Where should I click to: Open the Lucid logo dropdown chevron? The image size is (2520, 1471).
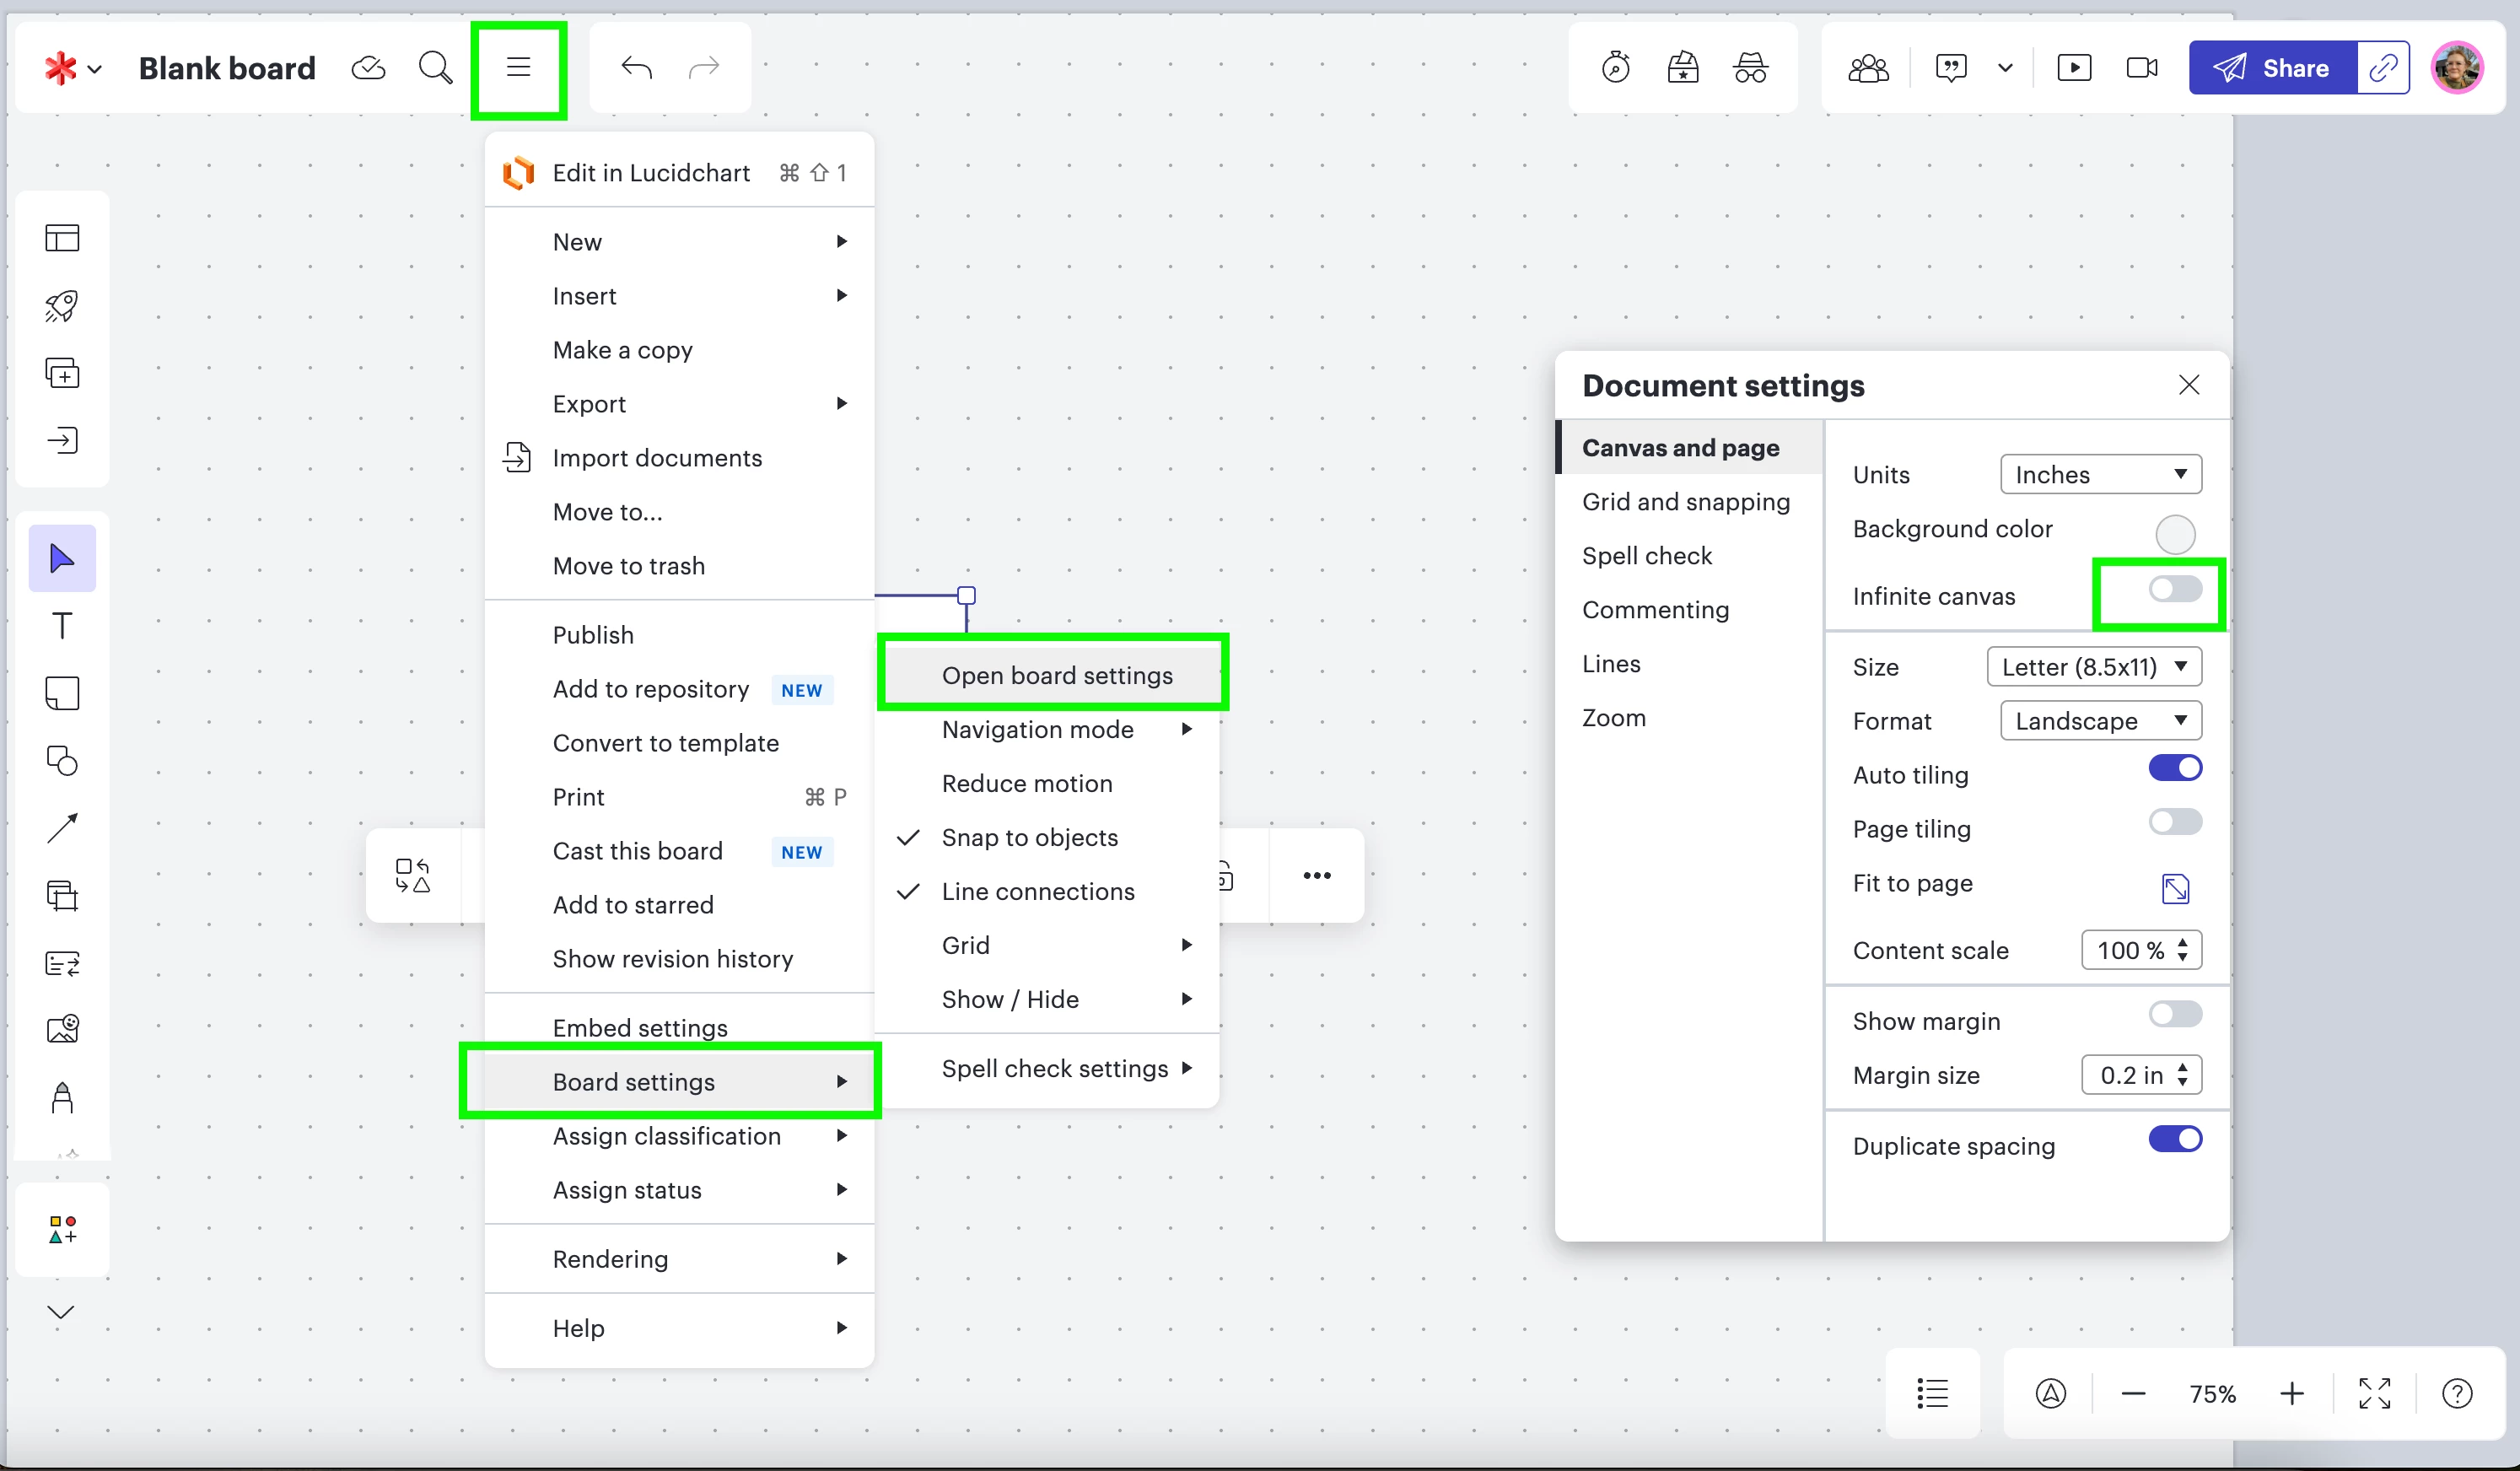click(95, 69)
